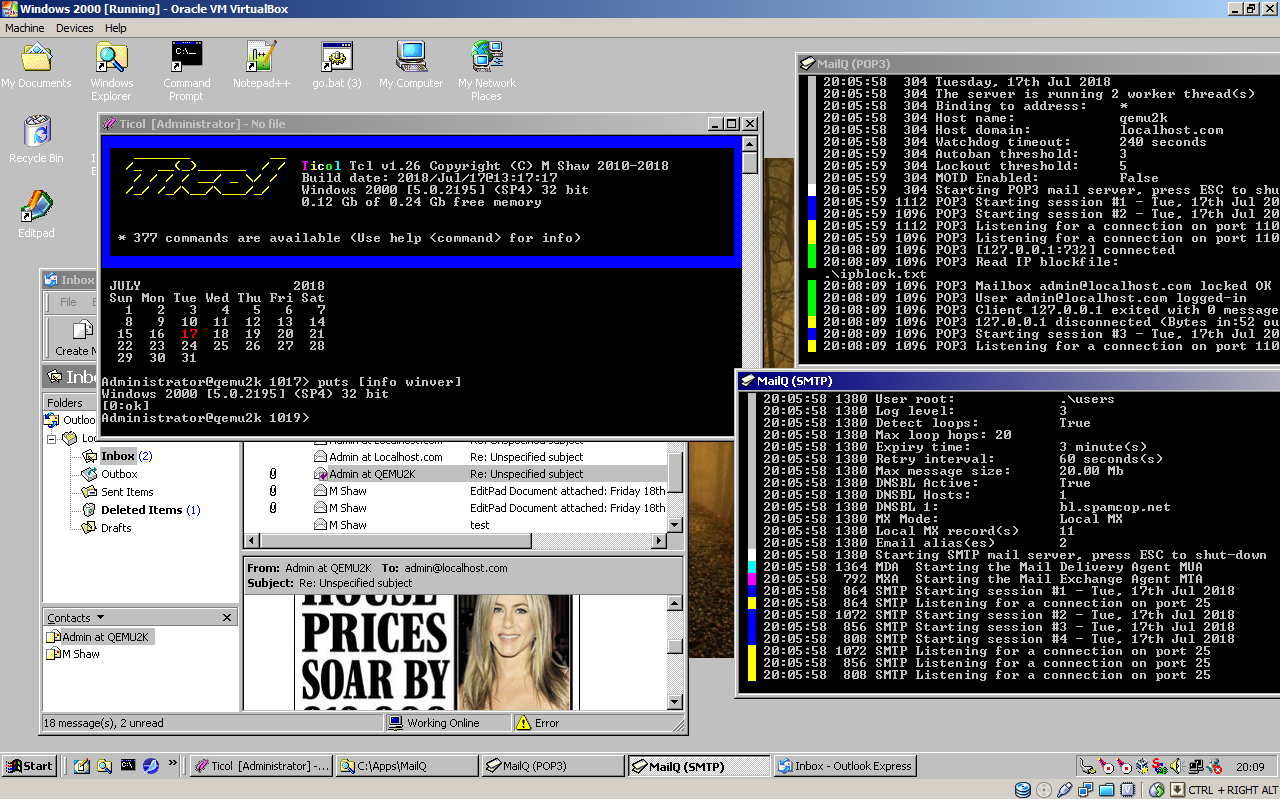This screenshot has height=800, width=1280.
Task: Click the preview pane scroll down arrow
Action: click(675, 702)
